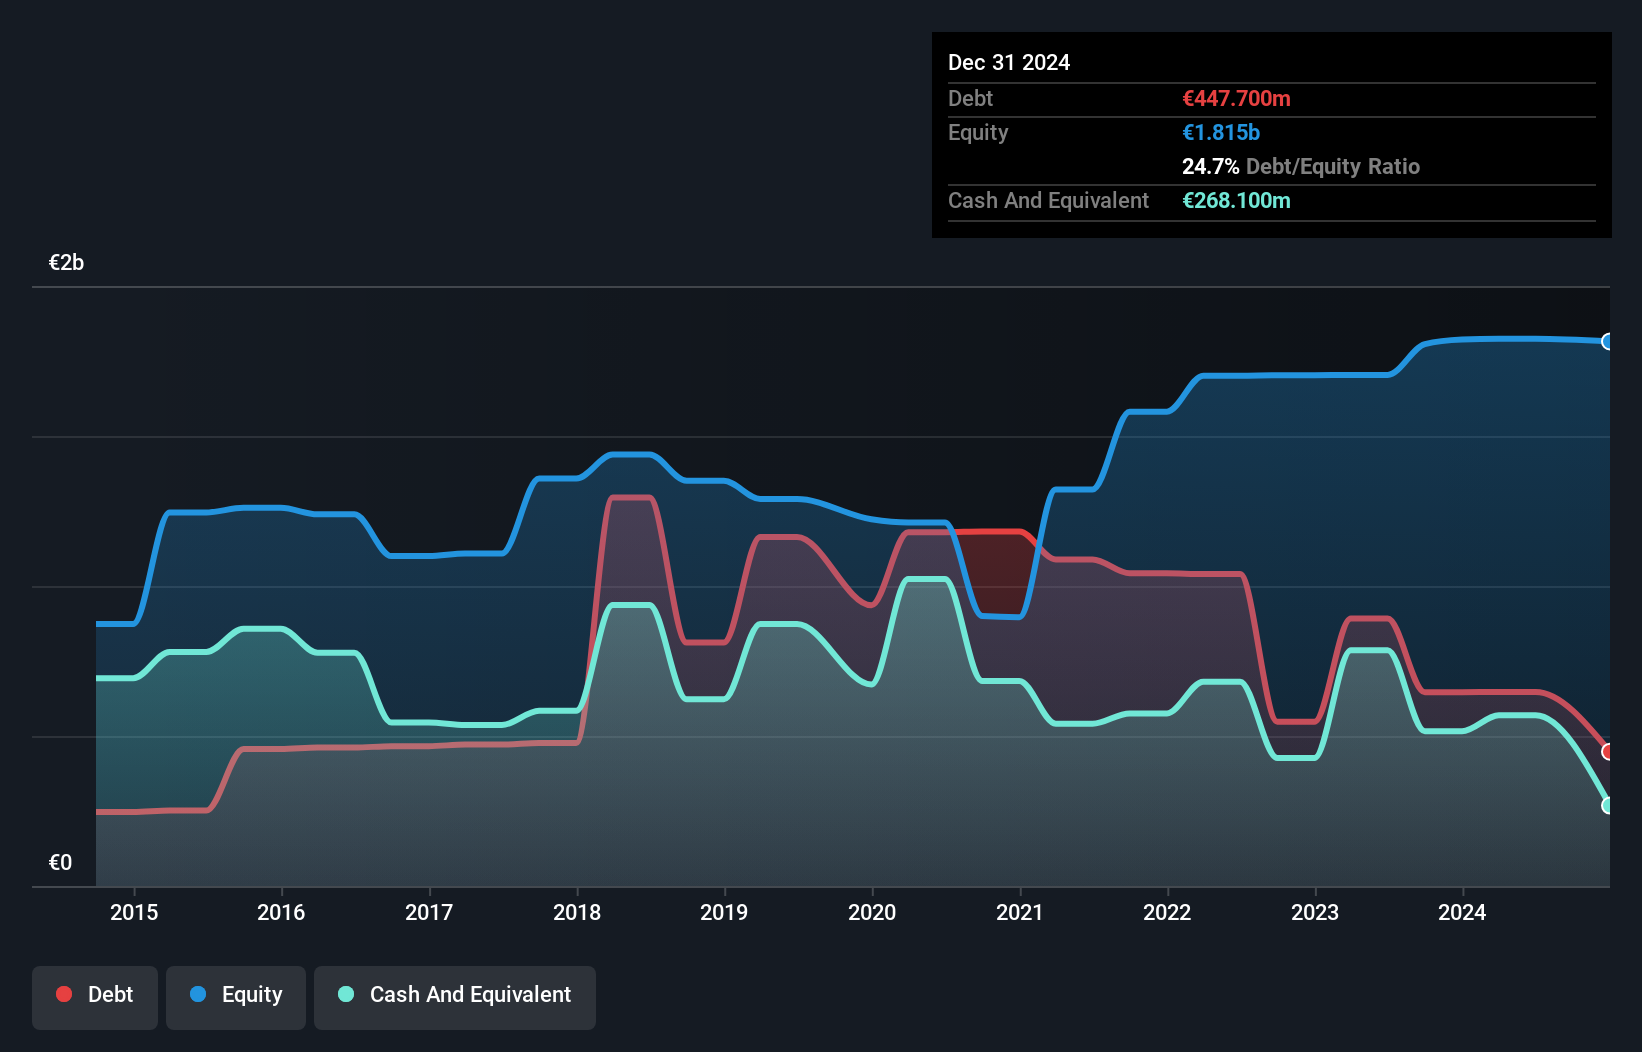This screenshot has width=1642, height=1052.
Task: Click Cash And Equivalent label in tooltip
Action: [1048, 201]
